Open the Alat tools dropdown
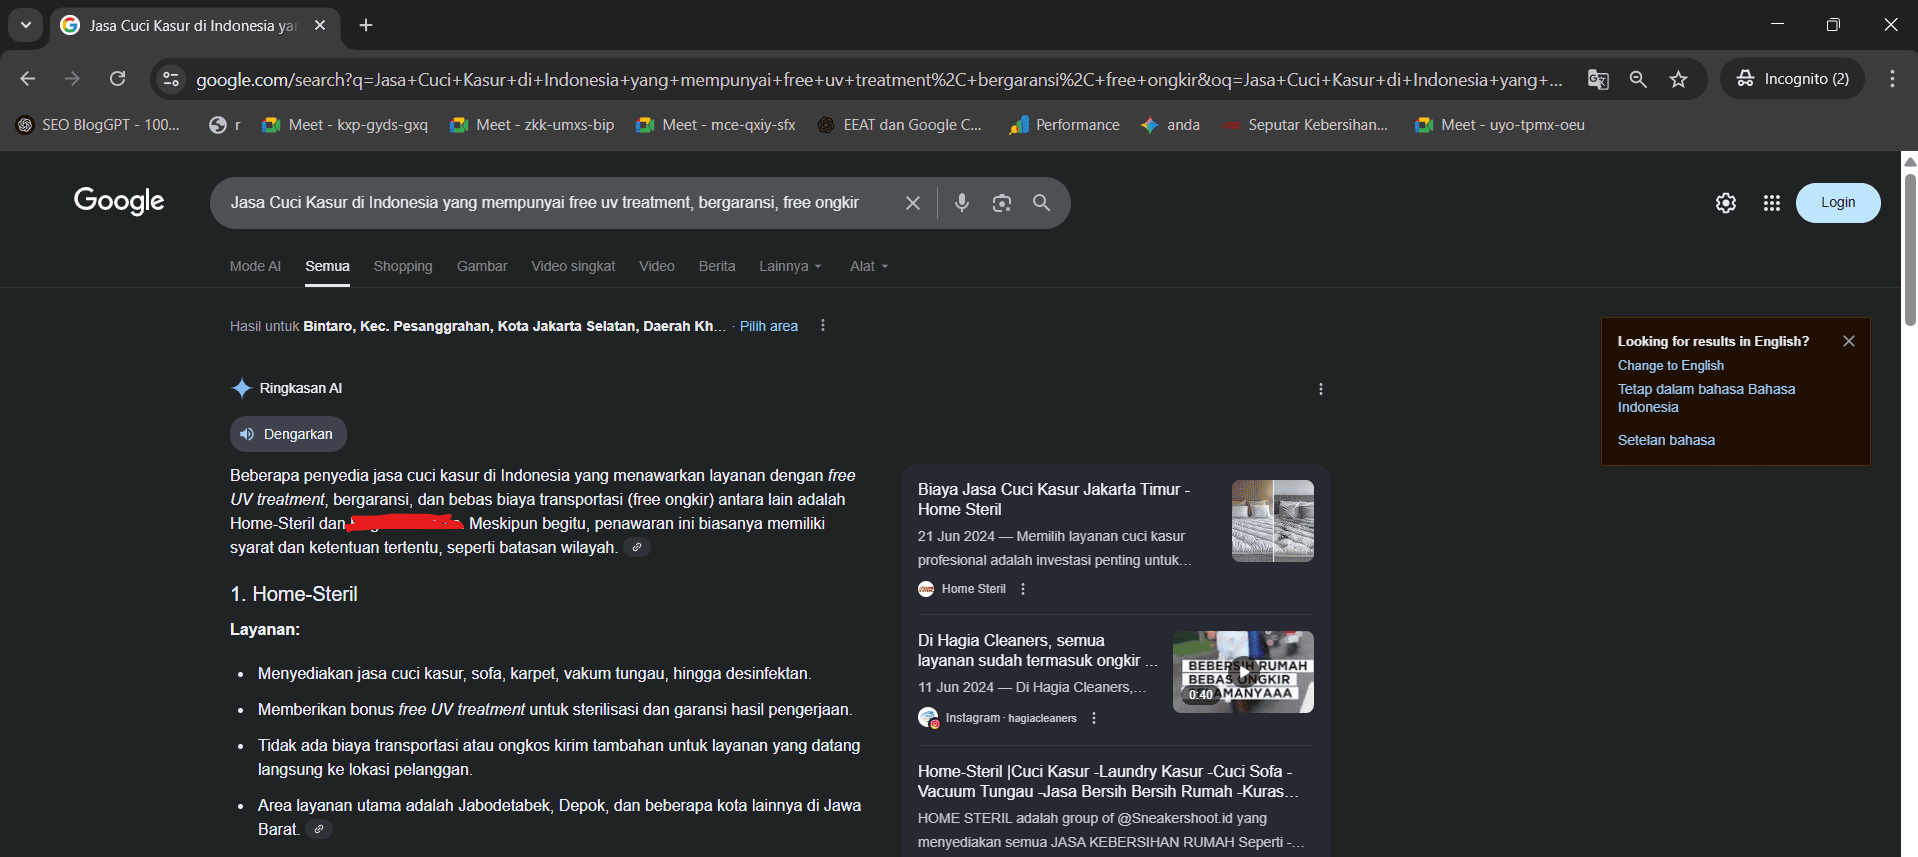Screen dimensions: 1918x857 coord(868,266)
